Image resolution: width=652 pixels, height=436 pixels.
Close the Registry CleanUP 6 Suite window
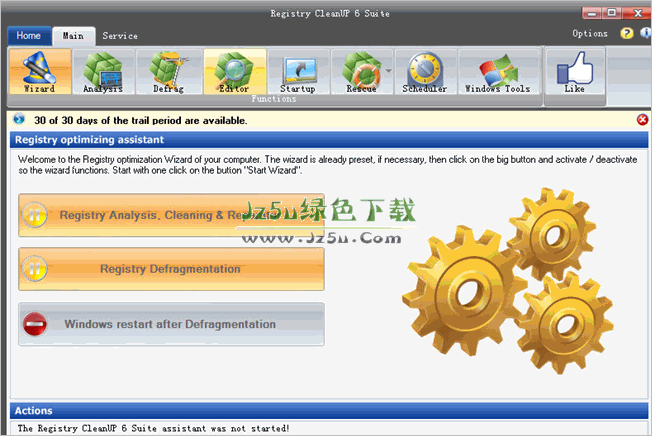tap(637, 13)
